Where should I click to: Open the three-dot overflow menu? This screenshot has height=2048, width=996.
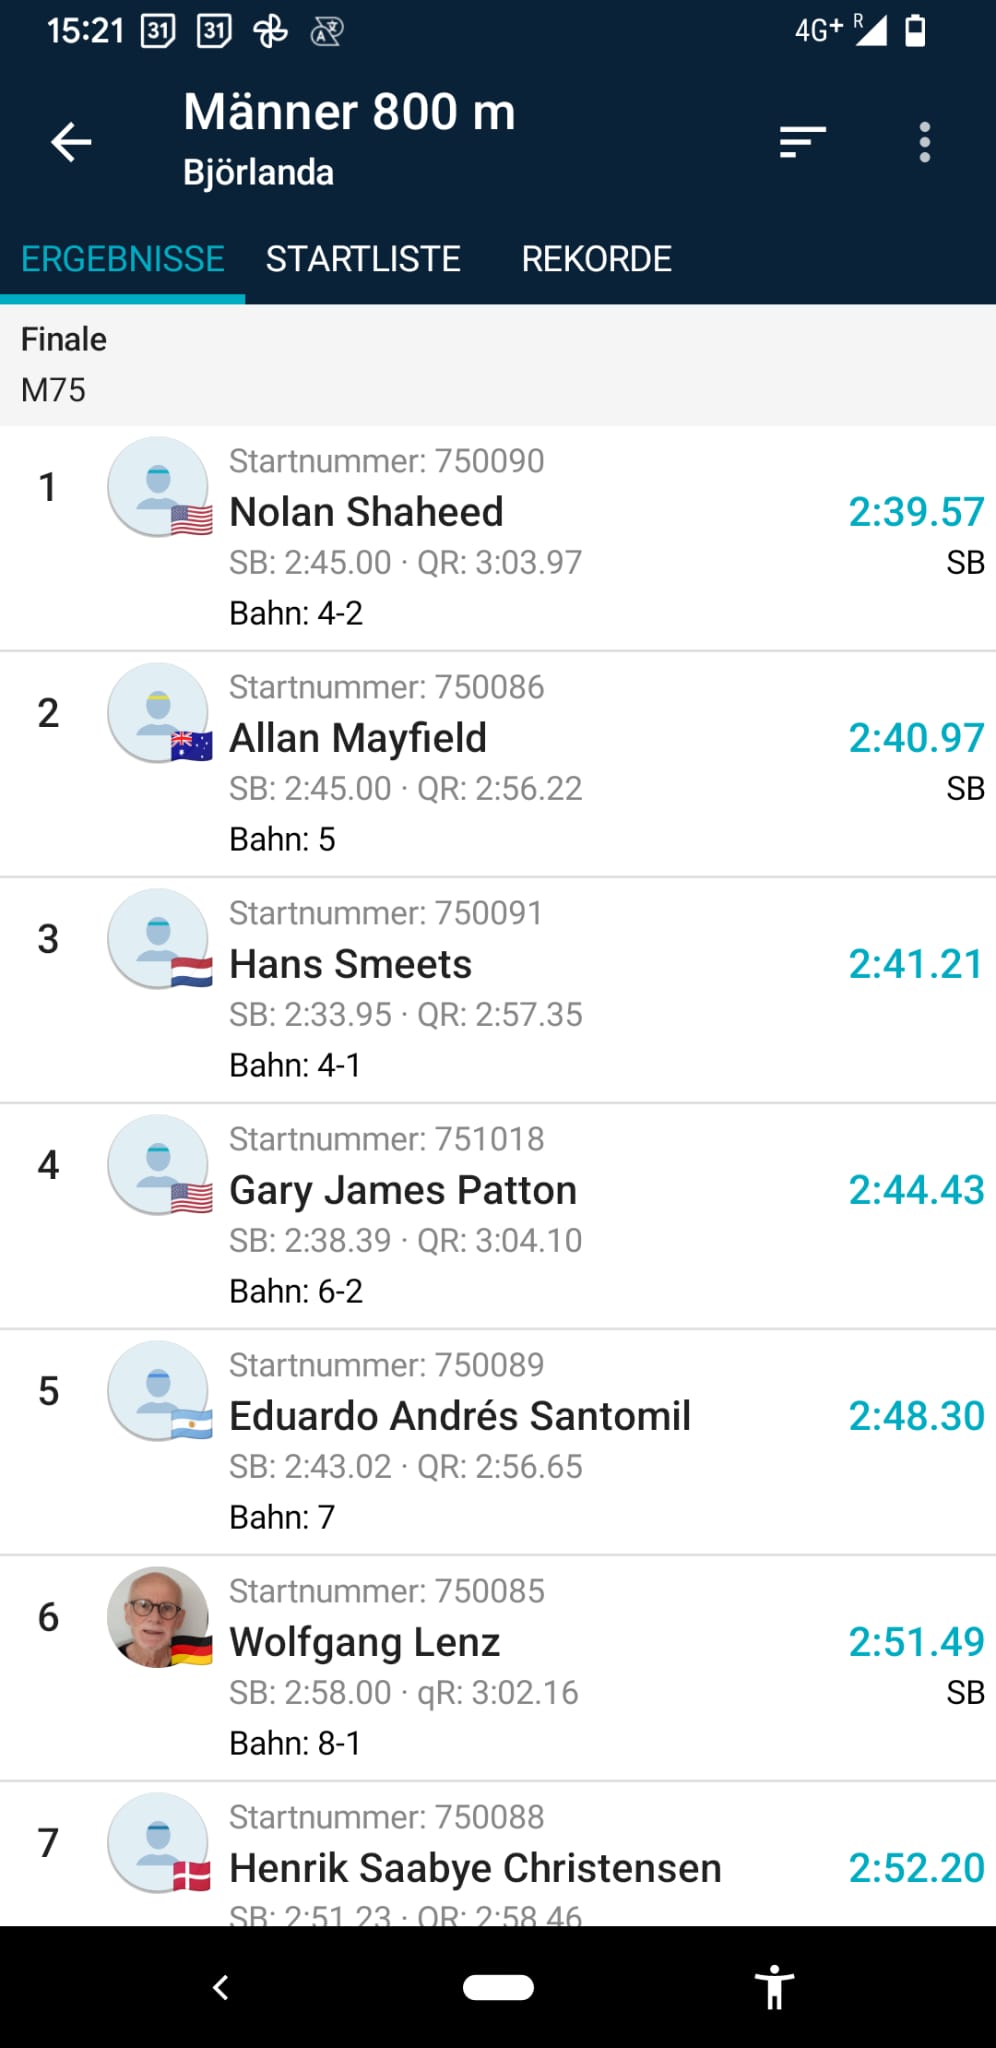click(x=925, y=142)
